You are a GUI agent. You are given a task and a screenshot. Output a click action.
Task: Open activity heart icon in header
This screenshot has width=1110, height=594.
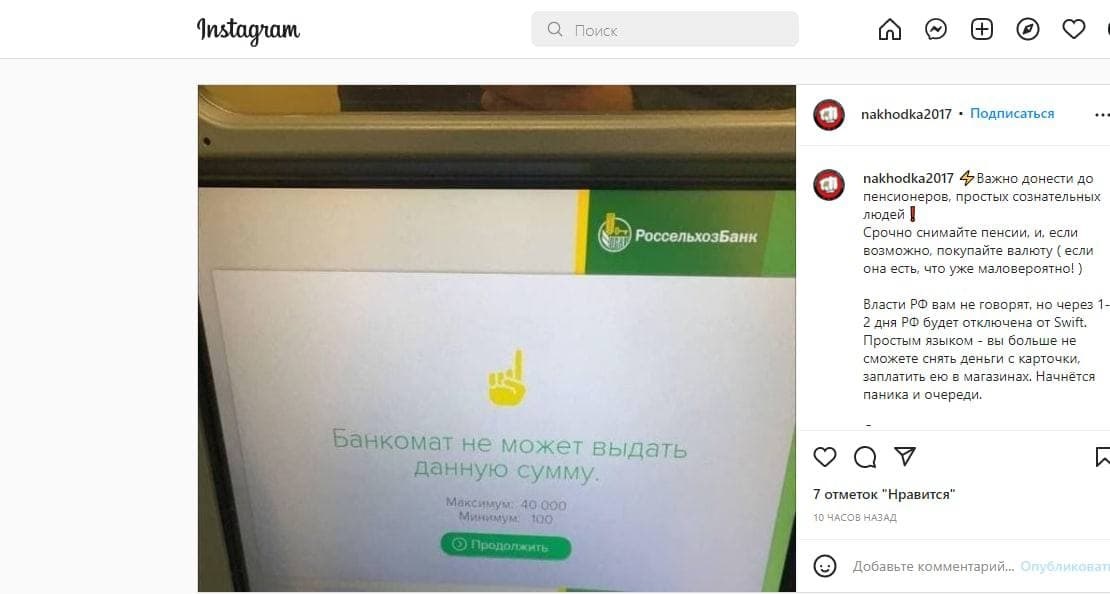pos(1073,30)
